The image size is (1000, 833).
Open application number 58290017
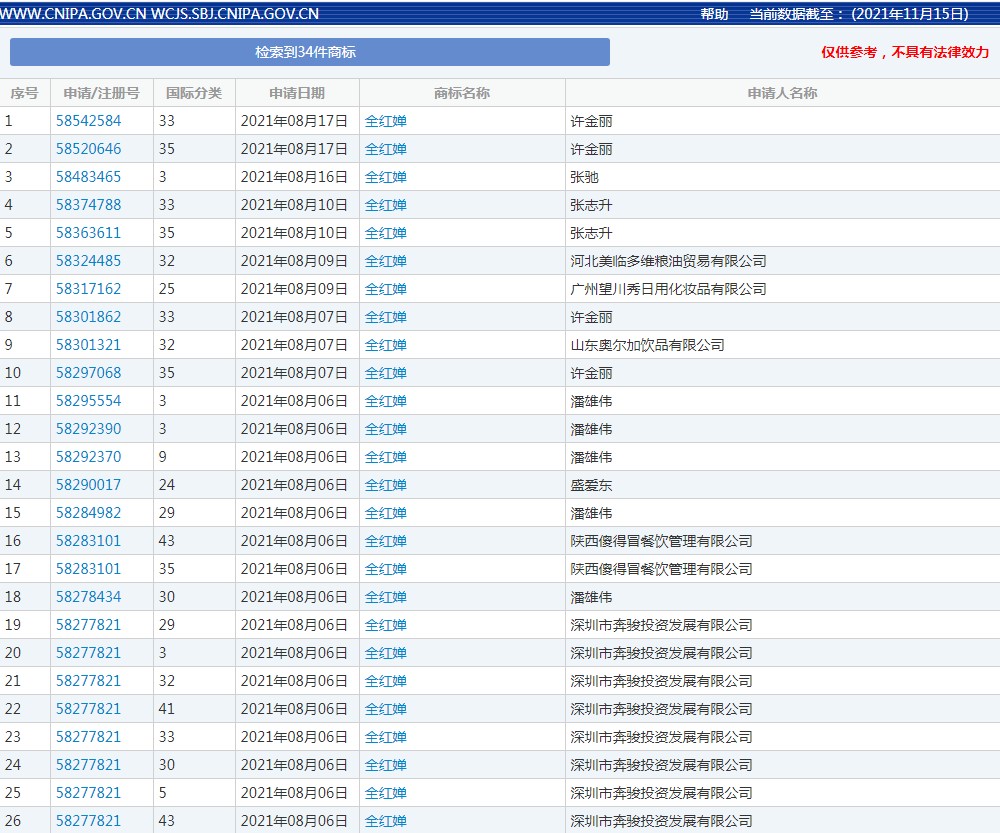88,485
